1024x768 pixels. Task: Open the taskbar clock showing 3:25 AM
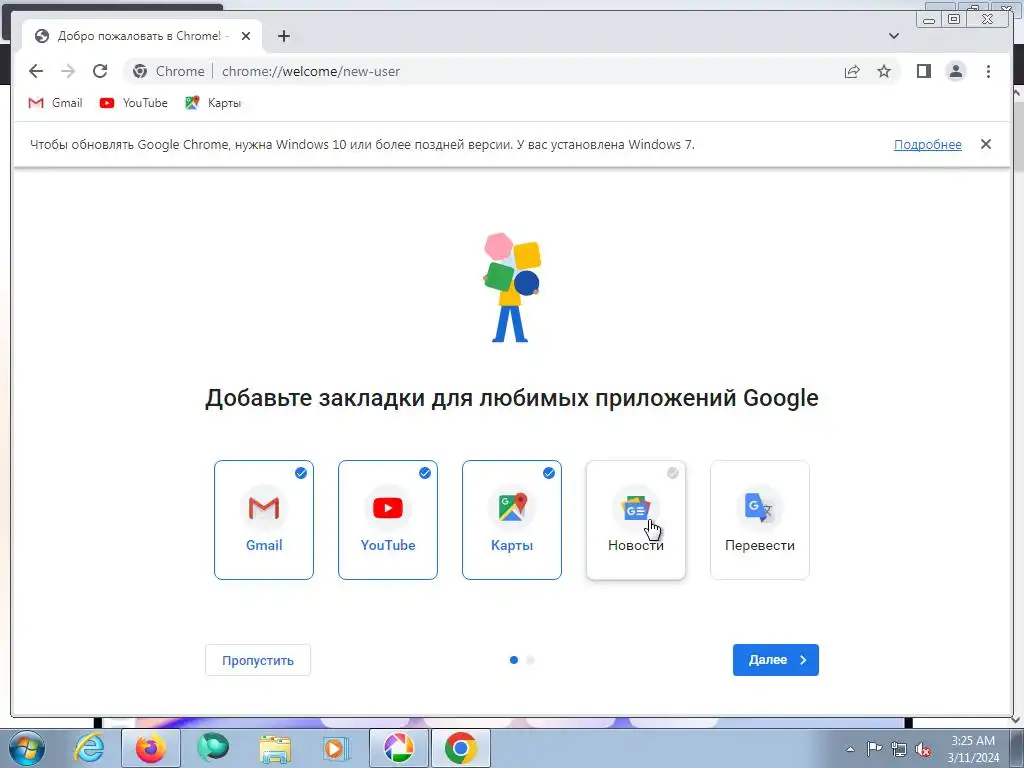[x=973, y=749]
